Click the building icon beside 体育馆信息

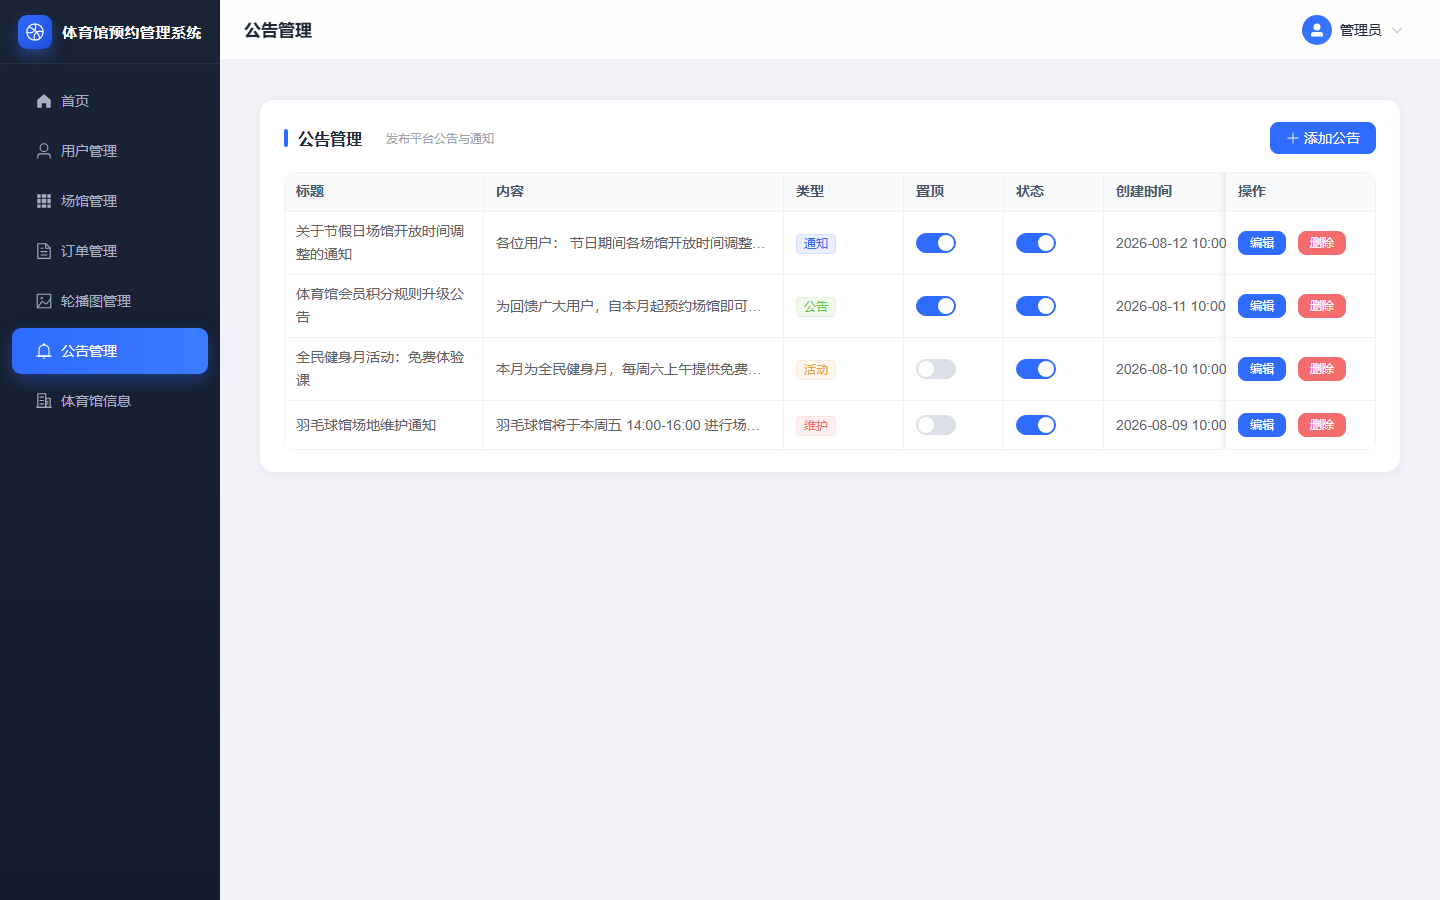point(44,401)
